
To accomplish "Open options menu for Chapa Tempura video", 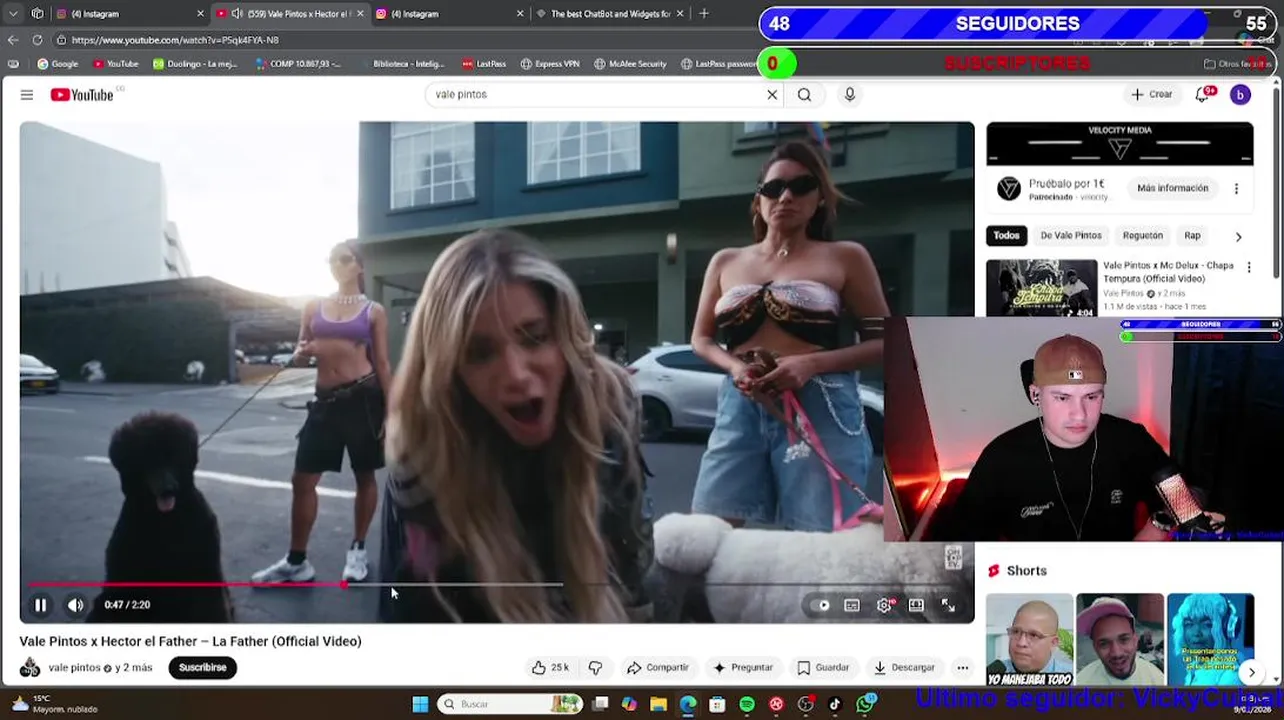I will pos(1248,267).
